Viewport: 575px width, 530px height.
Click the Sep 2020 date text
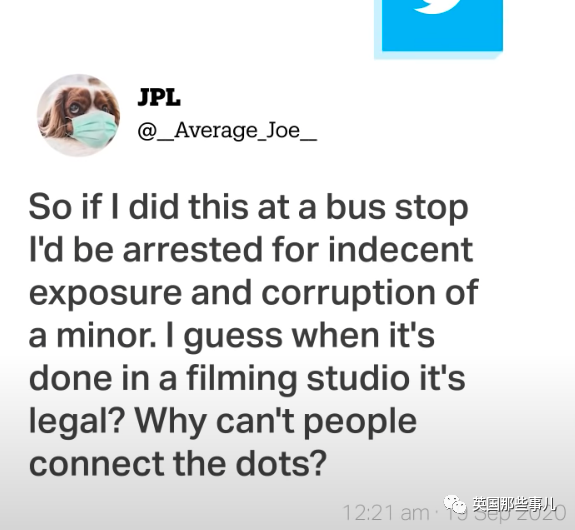coord(519,512)
